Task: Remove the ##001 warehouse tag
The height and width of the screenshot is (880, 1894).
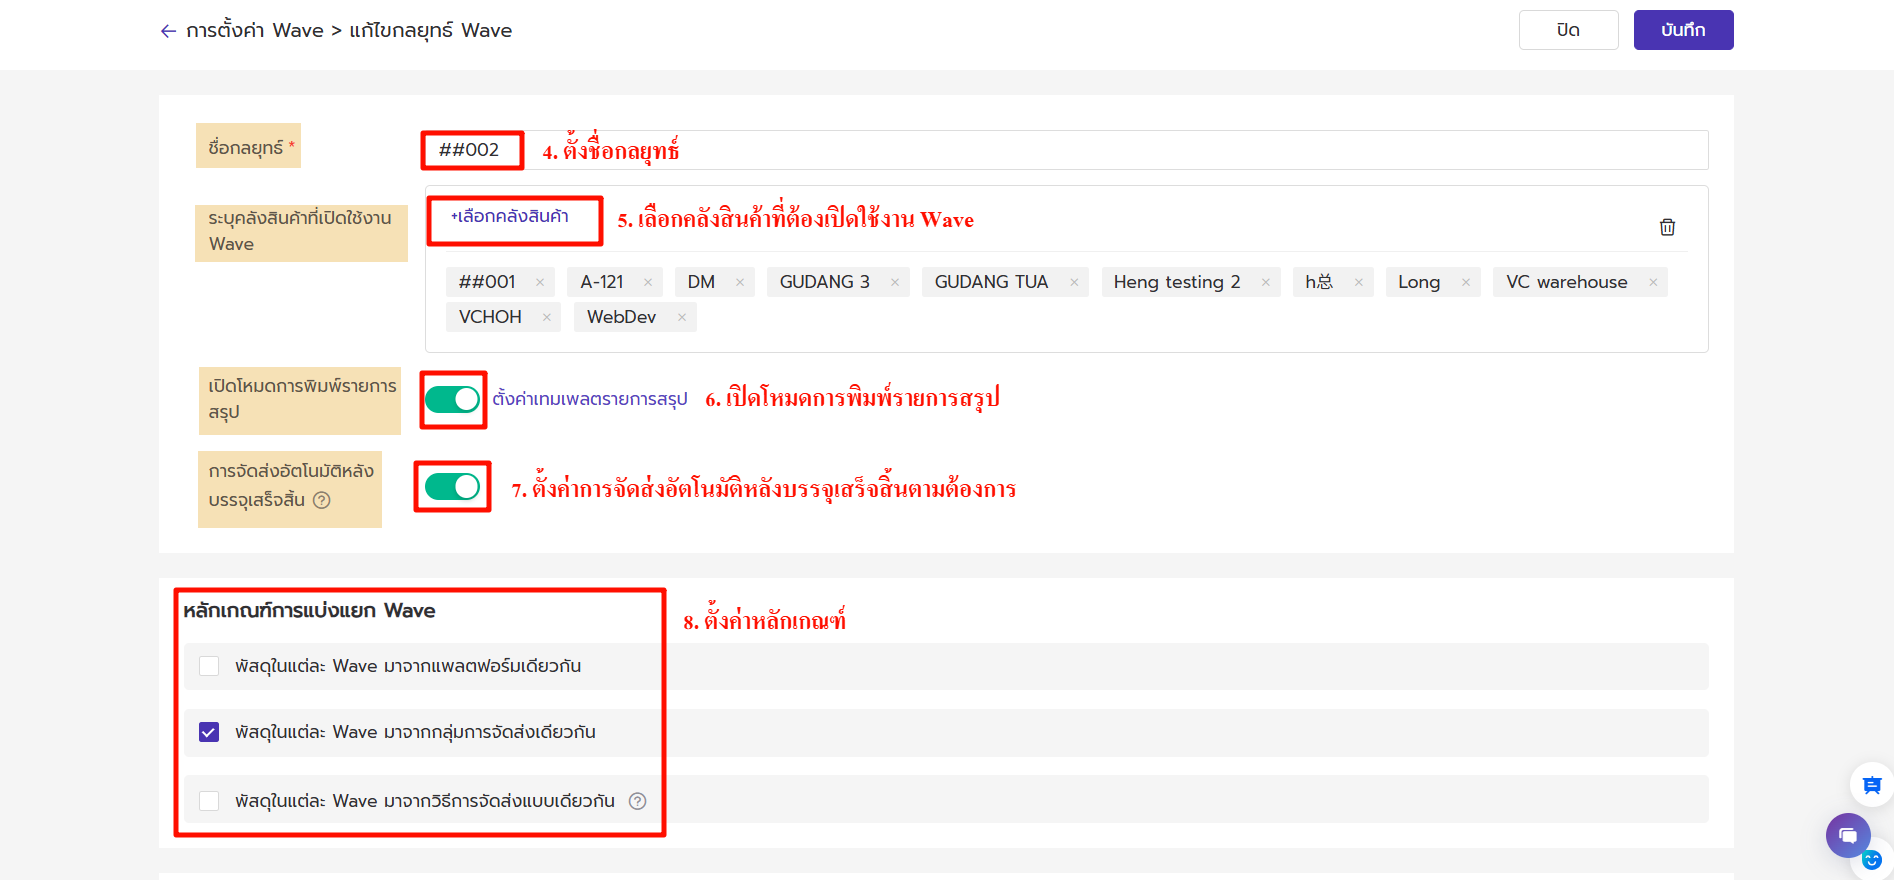Action: 540,282
